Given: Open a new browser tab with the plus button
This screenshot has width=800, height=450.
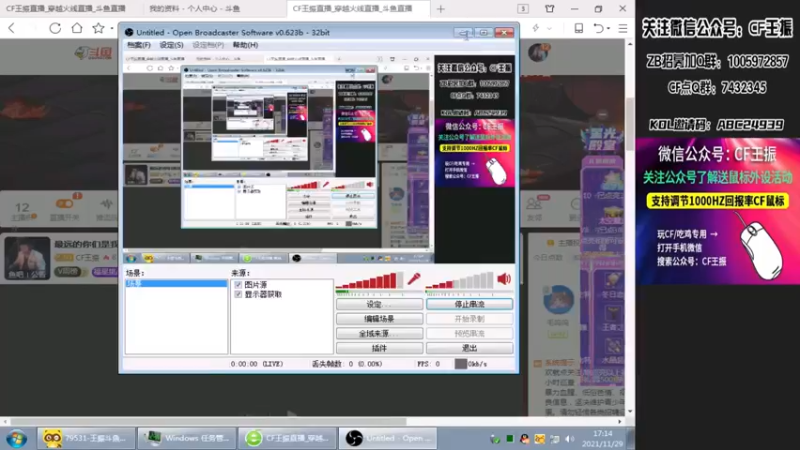Looking at the screenshot, I should tap(441, 9).
